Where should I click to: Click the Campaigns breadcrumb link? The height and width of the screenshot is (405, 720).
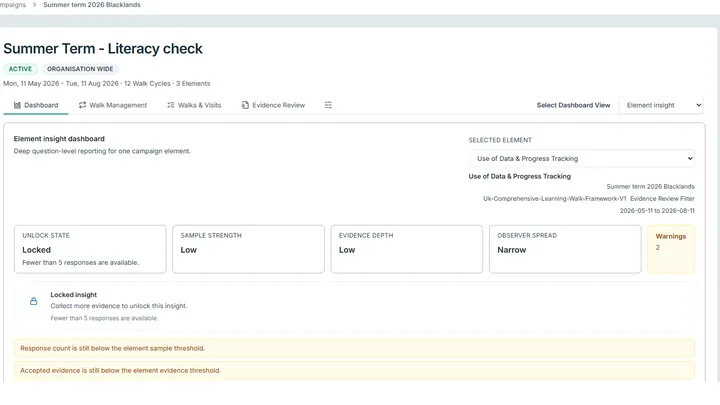(13, 5)
